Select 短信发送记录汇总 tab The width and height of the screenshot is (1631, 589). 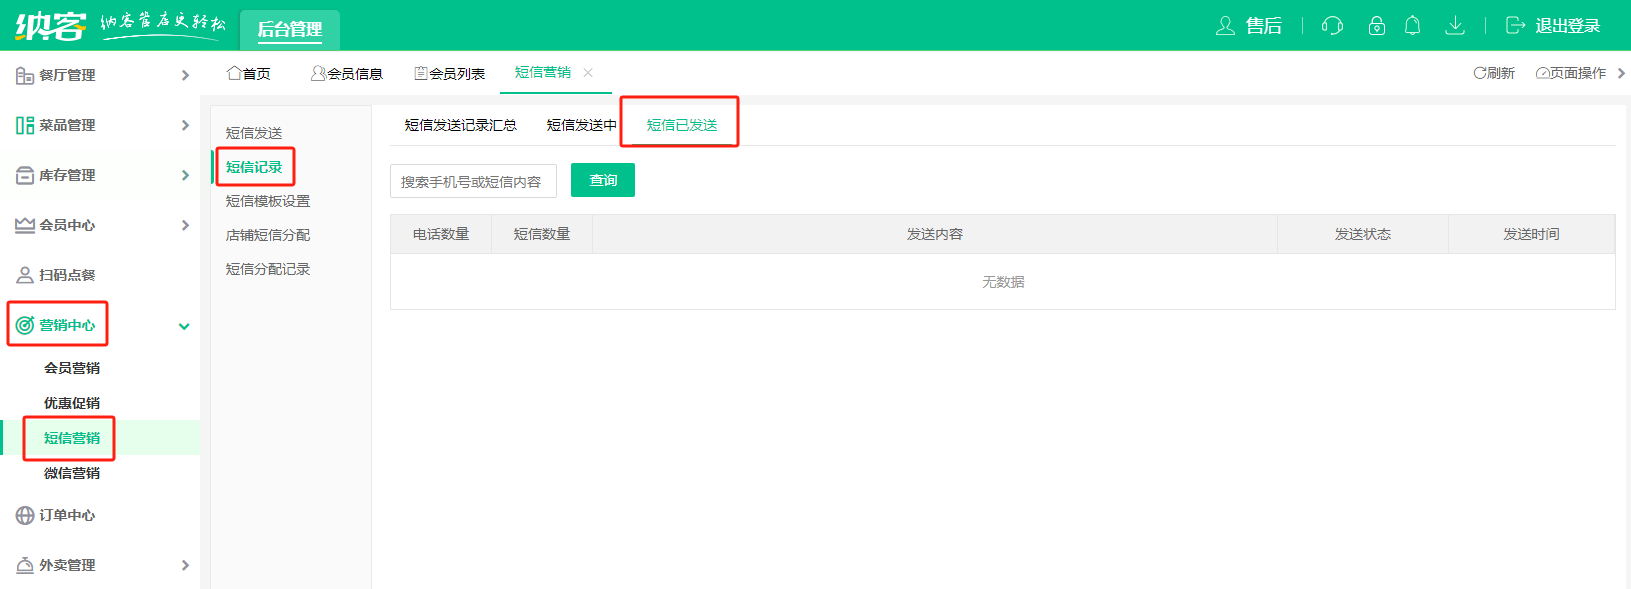(x=461, y=125)
